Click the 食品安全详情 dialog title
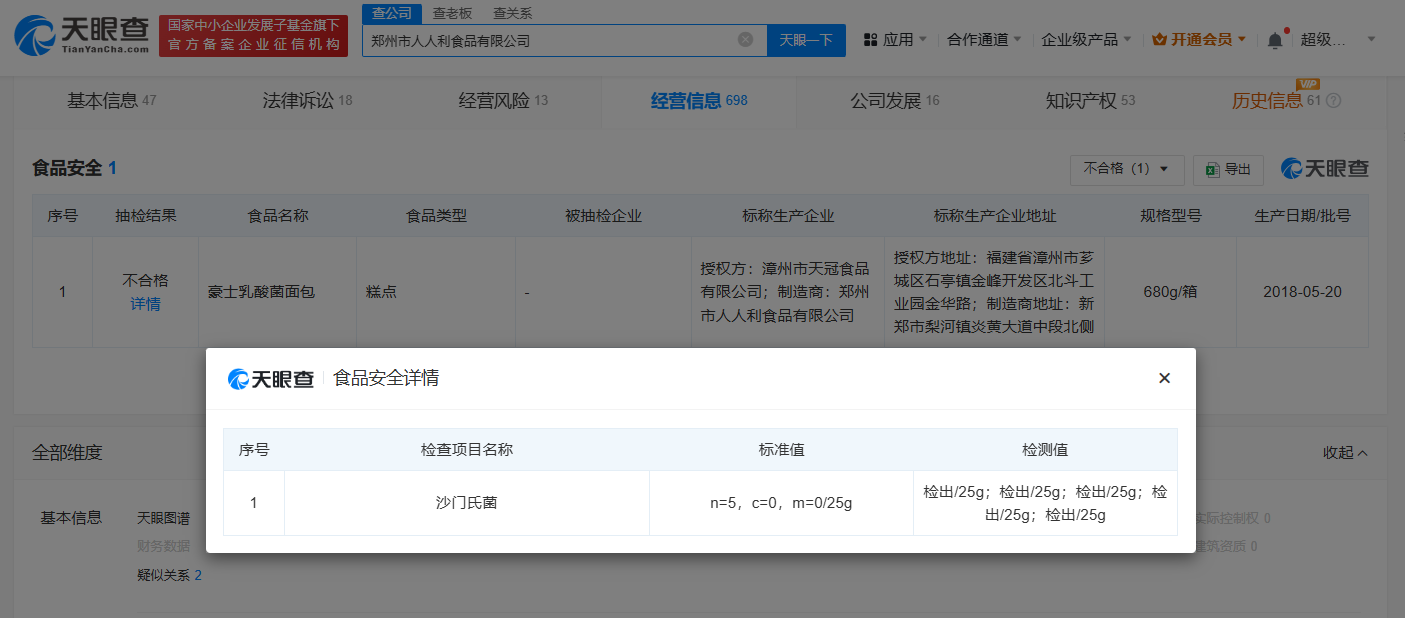This screenshot has height=618, width=1405. tap(386, 379)
